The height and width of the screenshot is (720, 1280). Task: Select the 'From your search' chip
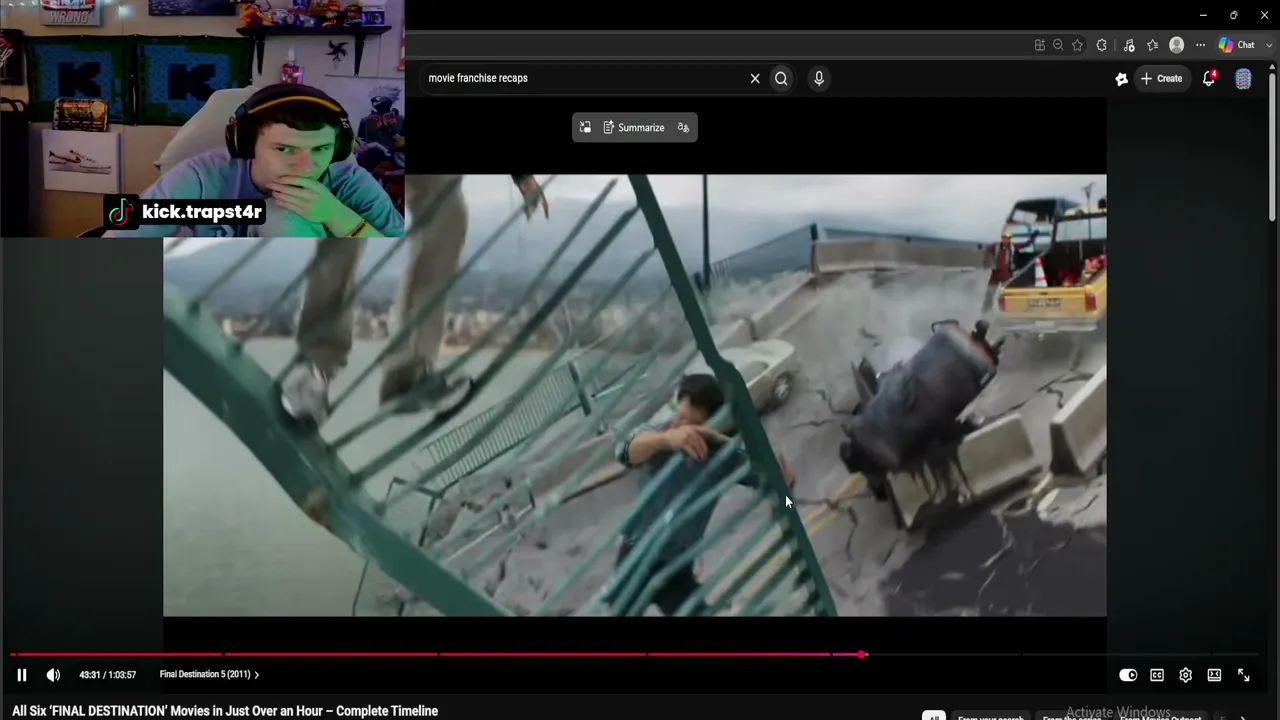click(x=991, y=716)
